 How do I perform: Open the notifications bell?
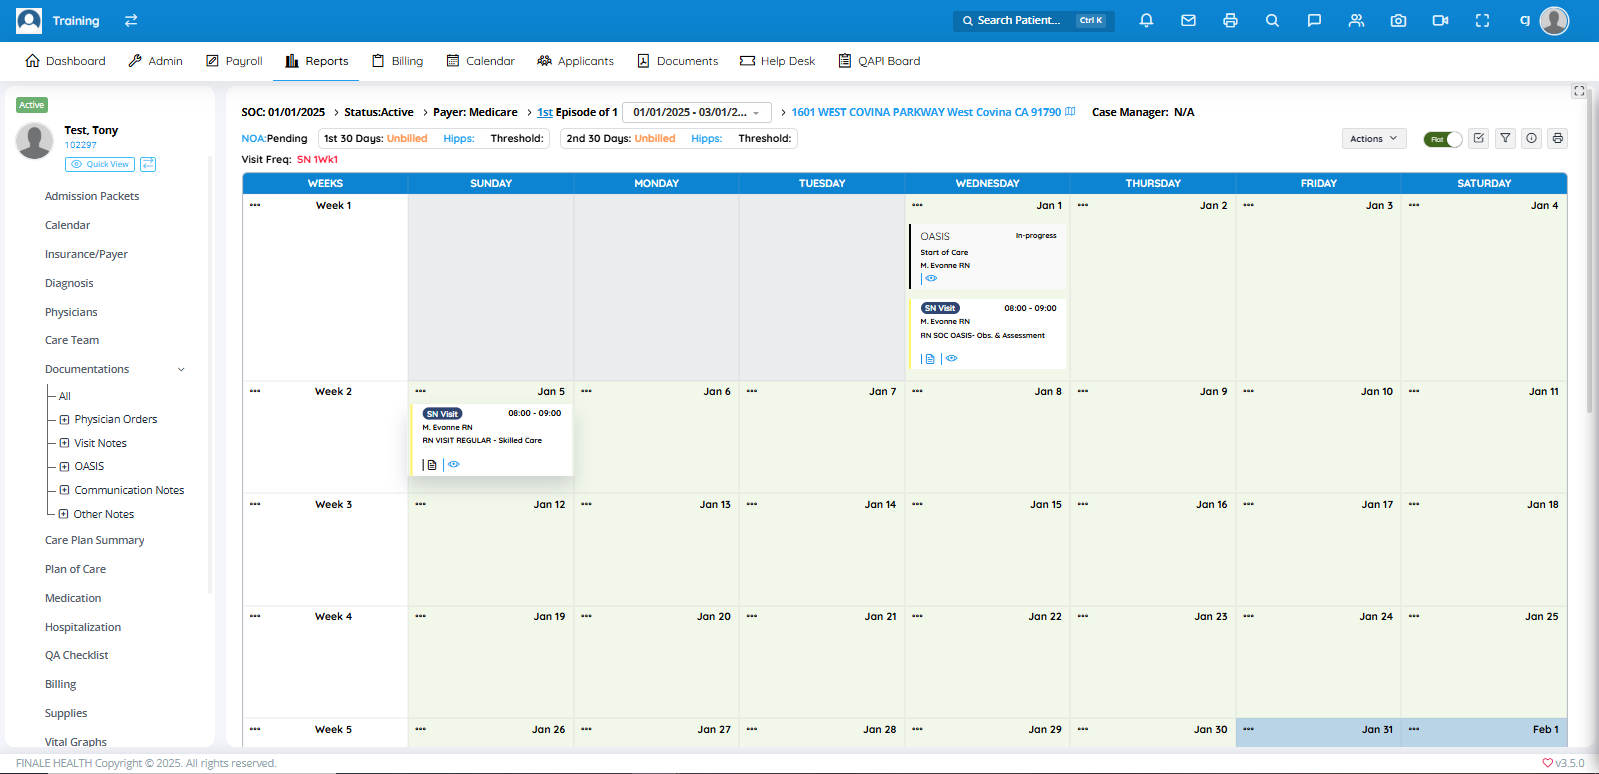(x=1146, y=20)
